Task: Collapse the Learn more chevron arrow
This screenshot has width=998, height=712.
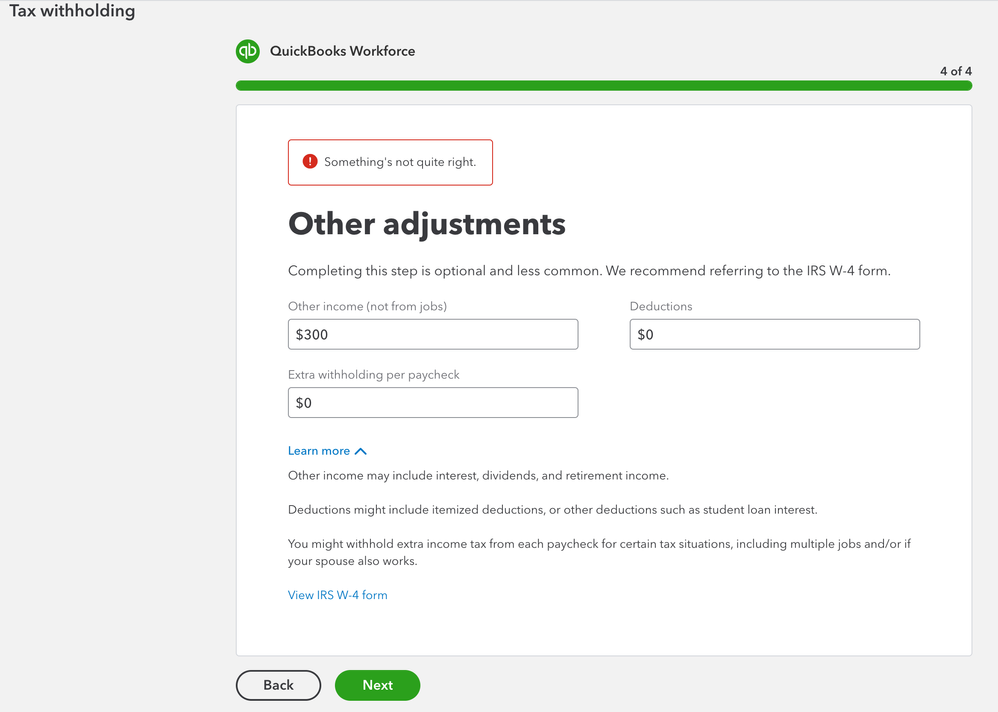Action: pos(361,451)
